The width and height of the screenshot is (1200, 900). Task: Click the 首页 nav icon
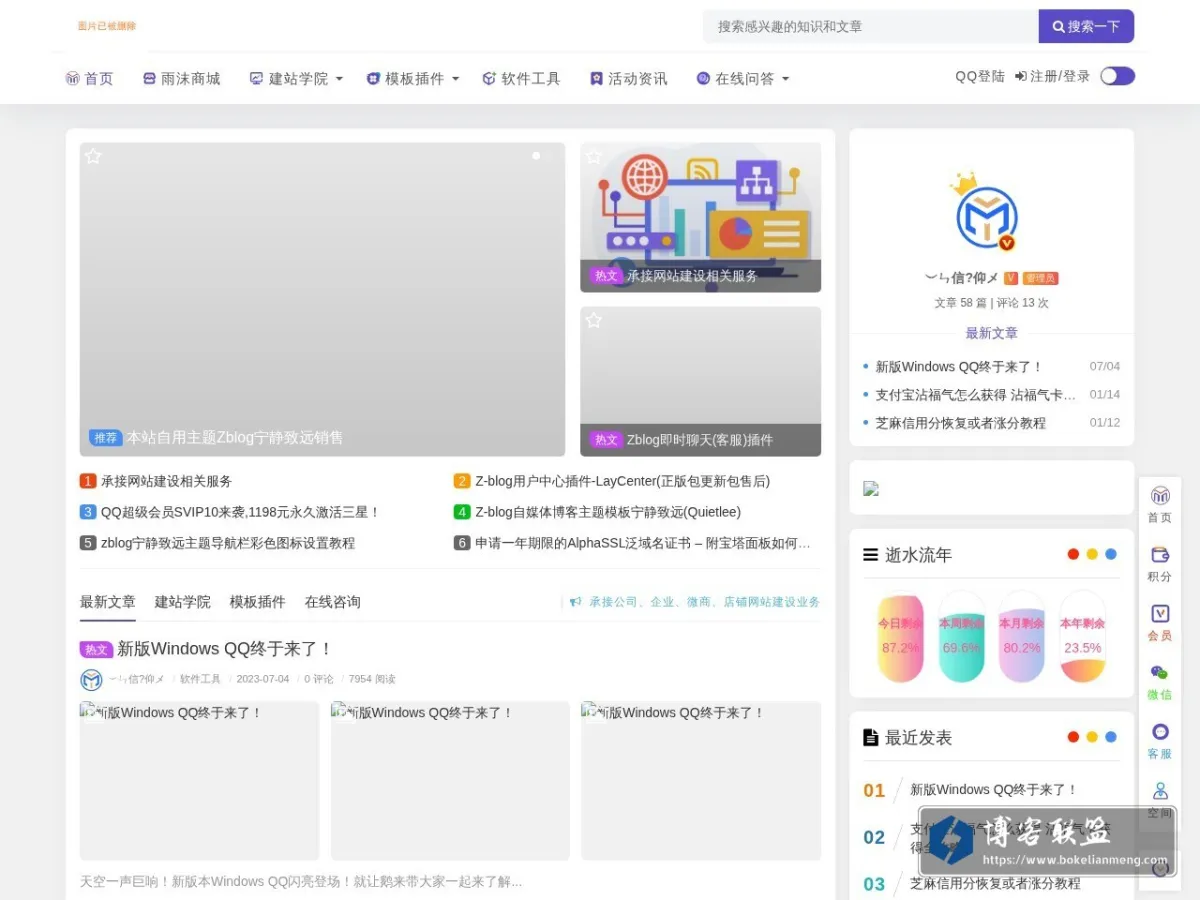pos(72,78)
